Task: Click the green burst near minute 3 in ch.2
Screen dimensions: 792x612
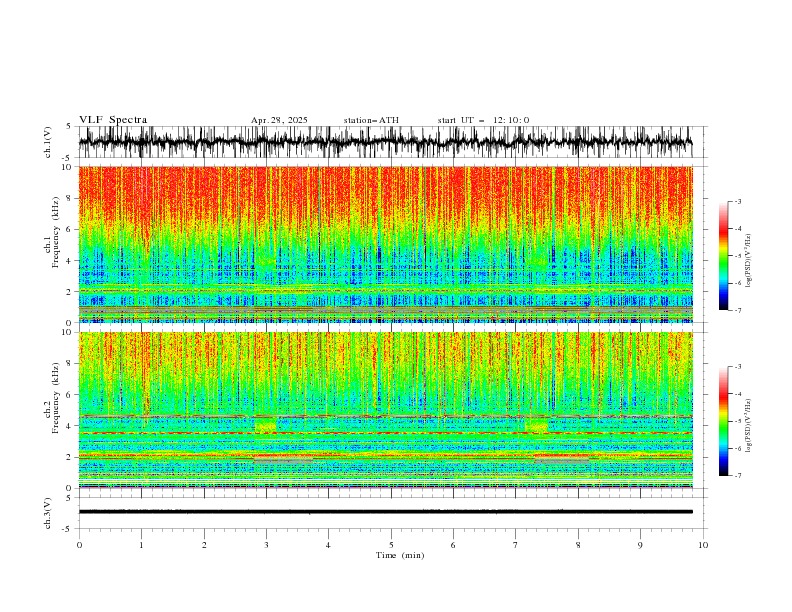Action: [x=266, y=425]
